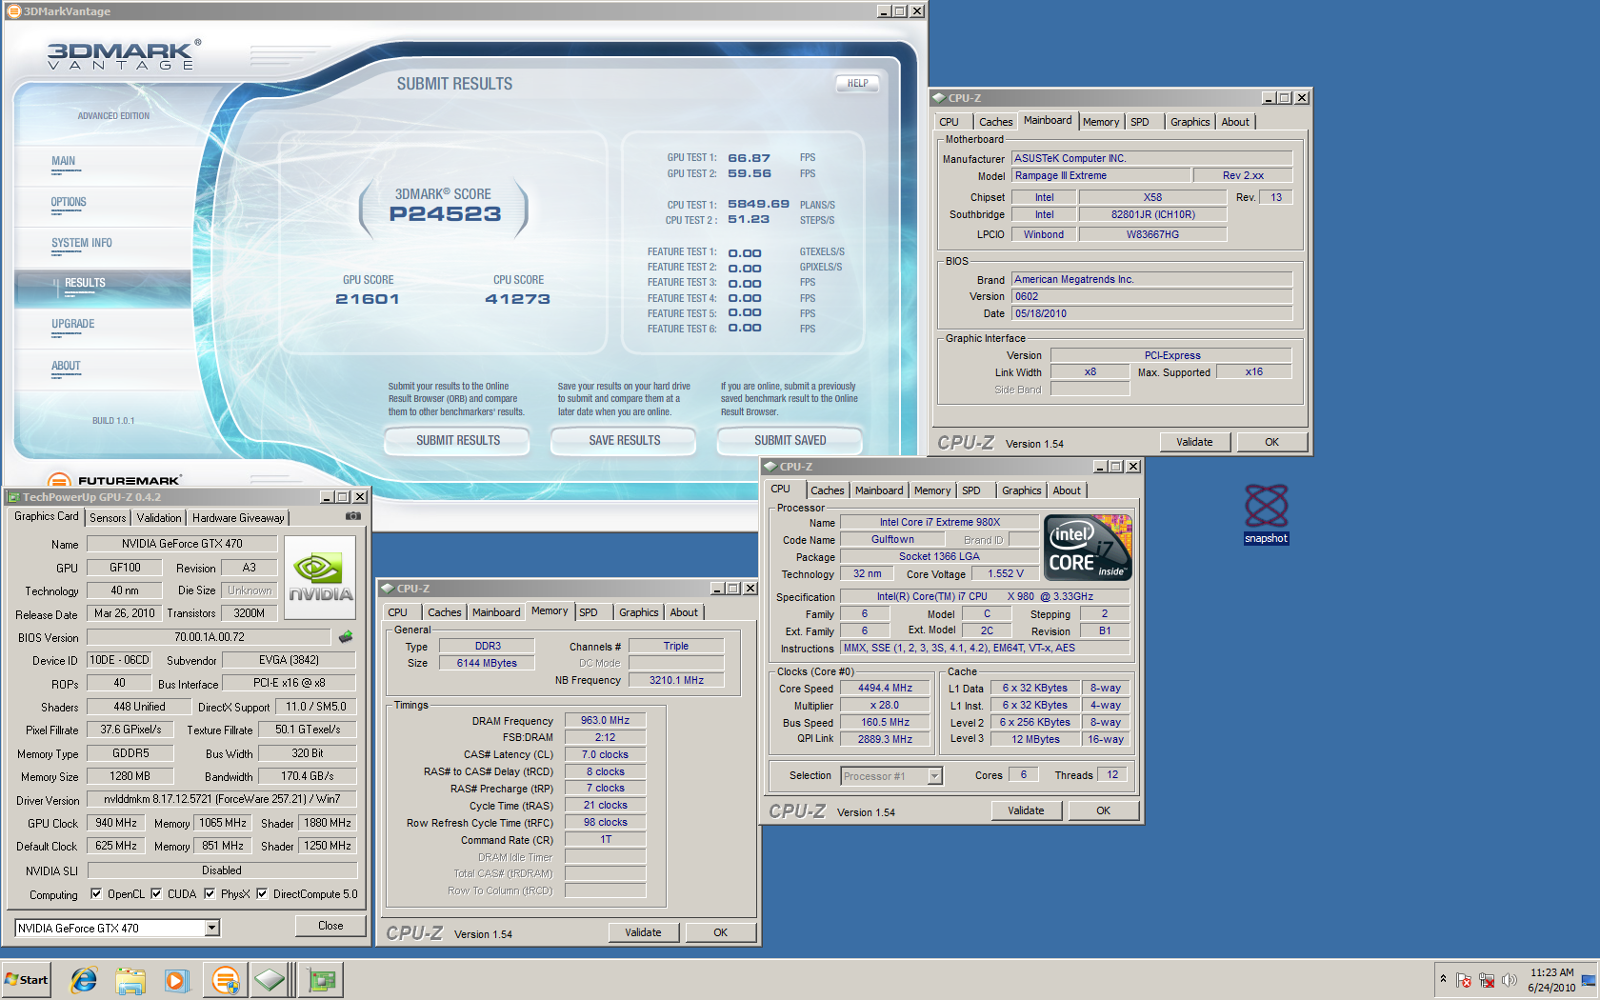Open the Processor #1 selection dropdown
The image size is (1600, 1000).
pos(934,776)
